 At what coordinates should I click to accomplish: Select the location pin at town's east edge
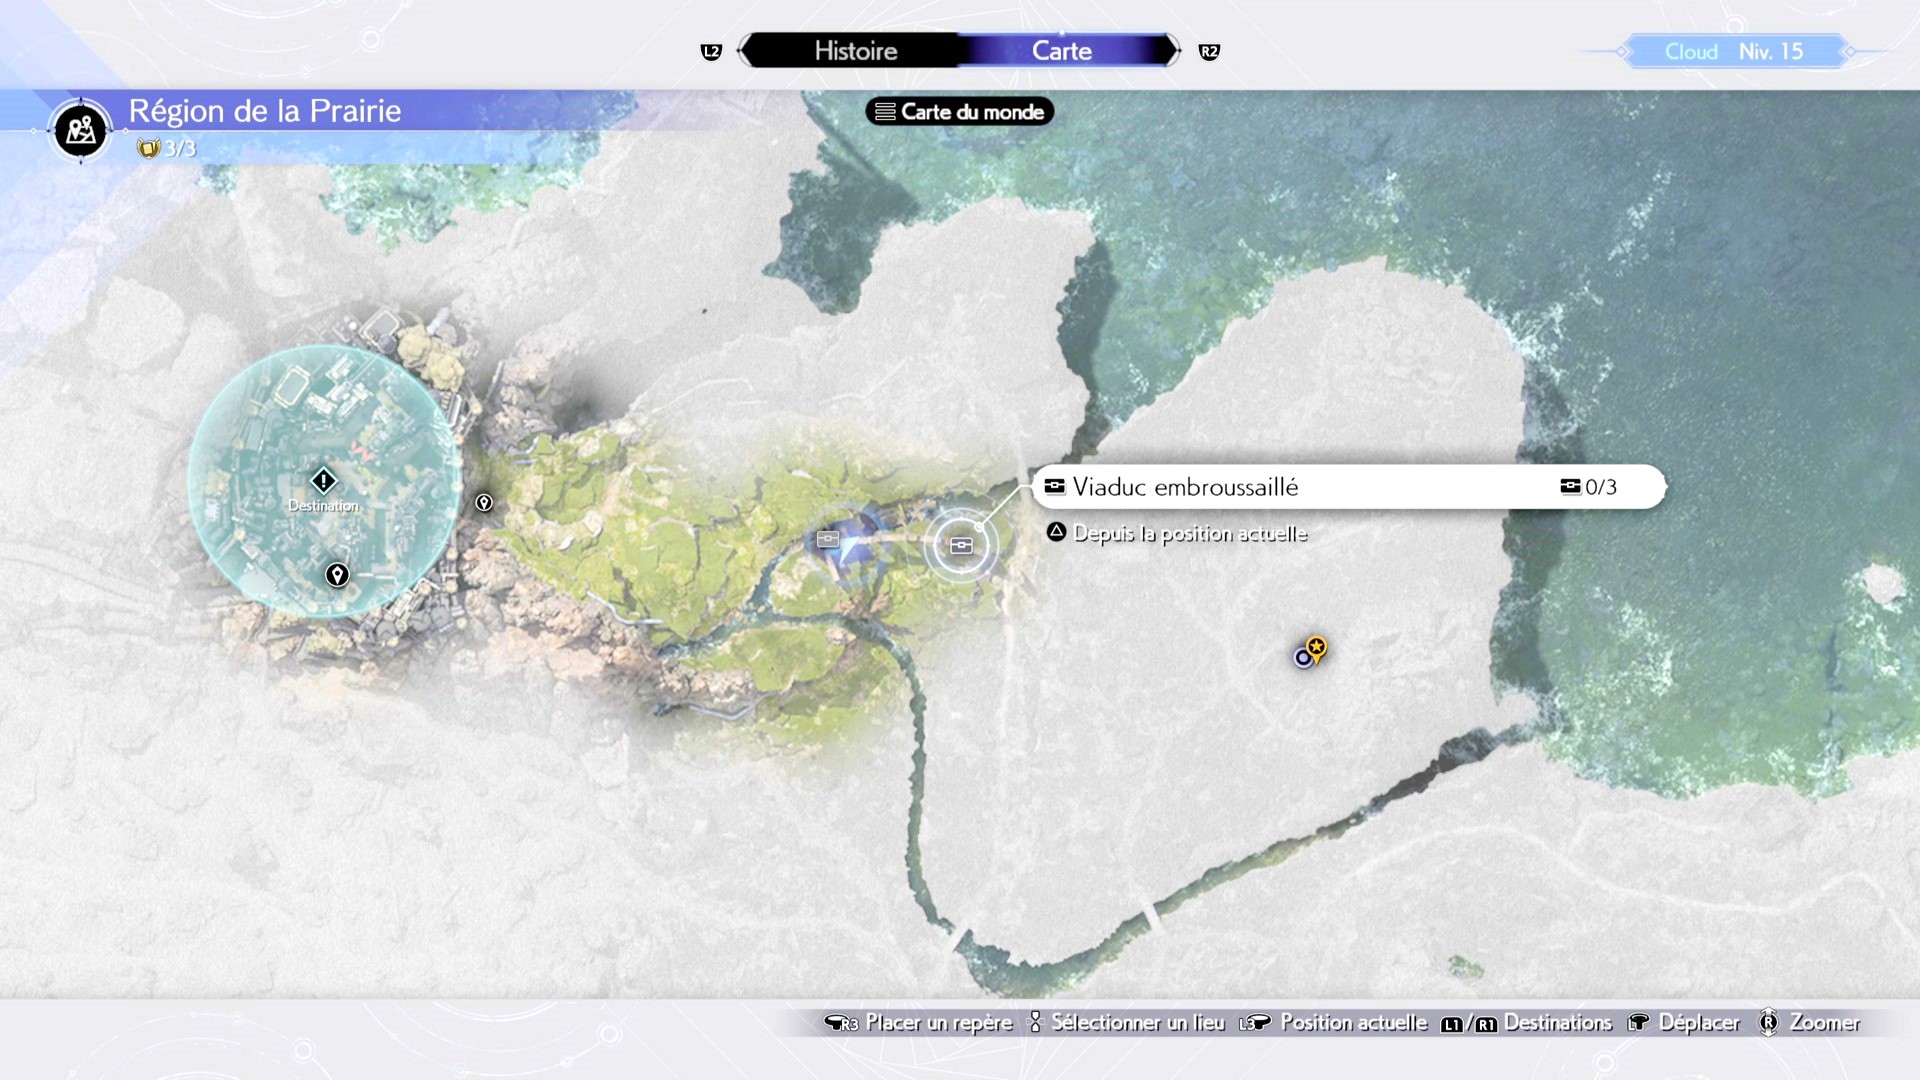tap(484, 503)
